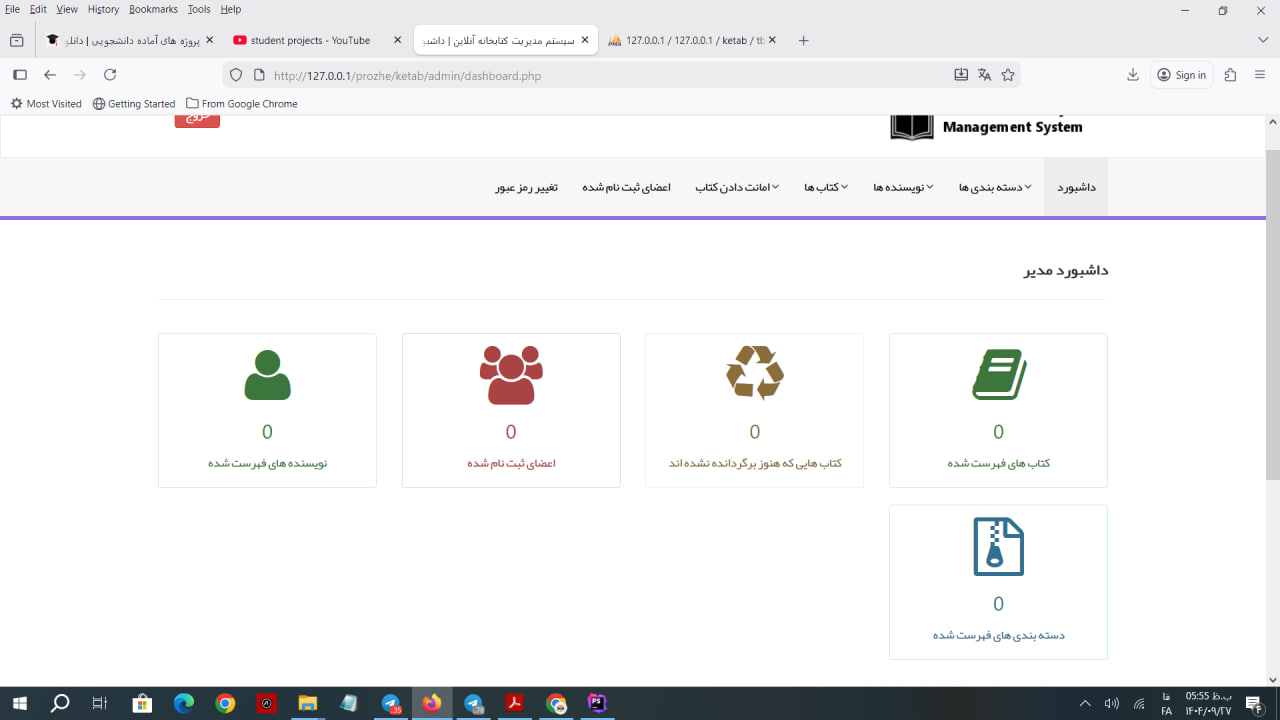
Task: Open Telegram from the Windows taskbar
Action: 391,704
